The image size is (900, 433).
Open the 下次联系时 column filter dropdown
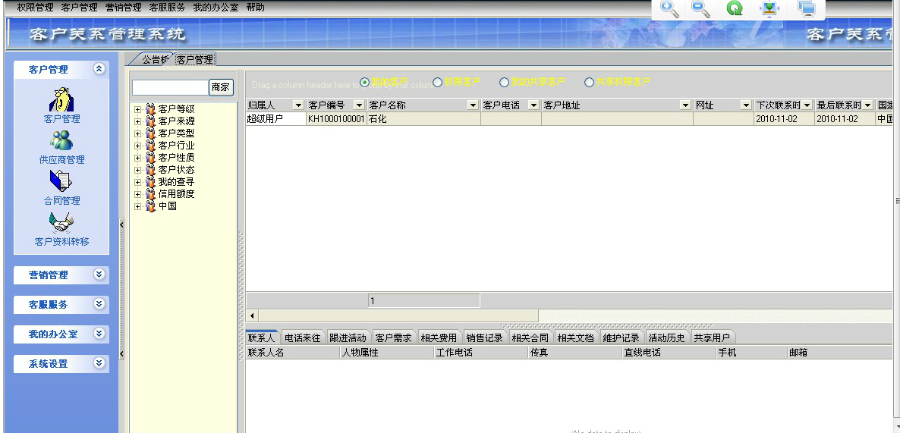(807, 105)
